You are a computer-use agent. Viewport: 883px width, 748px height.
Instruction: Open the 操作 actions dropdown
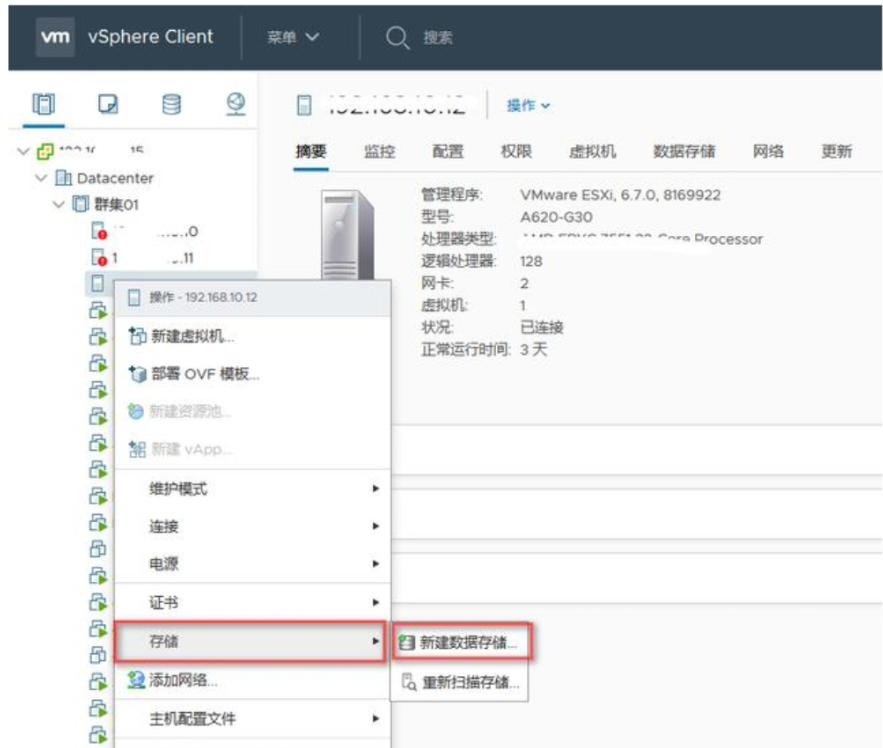click(x=528, y=105)
